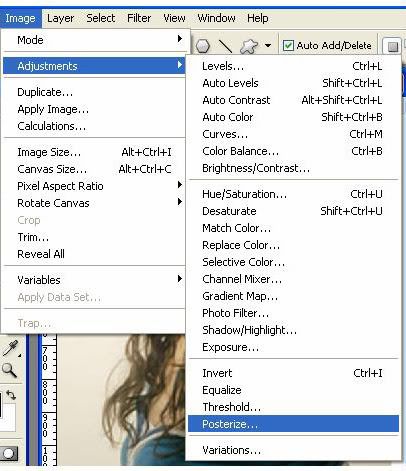
Task: Open the Select menu
Action: point(100,18)
